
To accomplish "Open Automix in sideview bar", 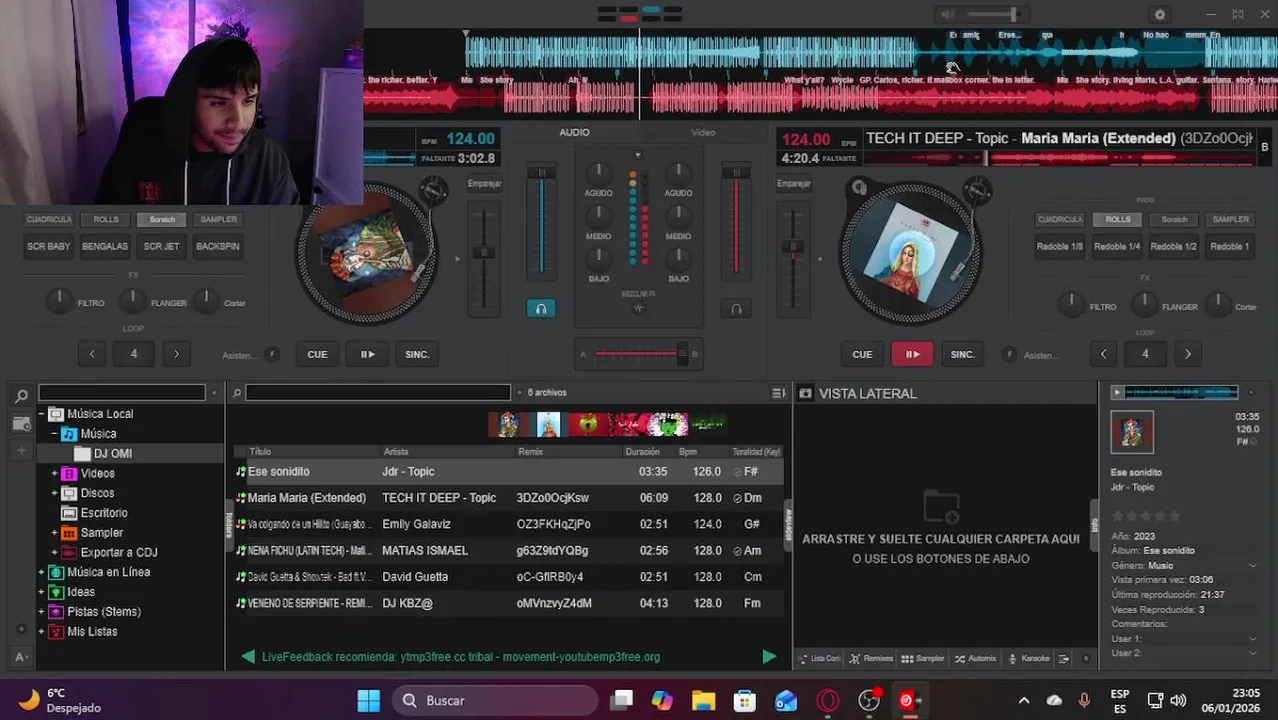I will [x=975, y=658].
